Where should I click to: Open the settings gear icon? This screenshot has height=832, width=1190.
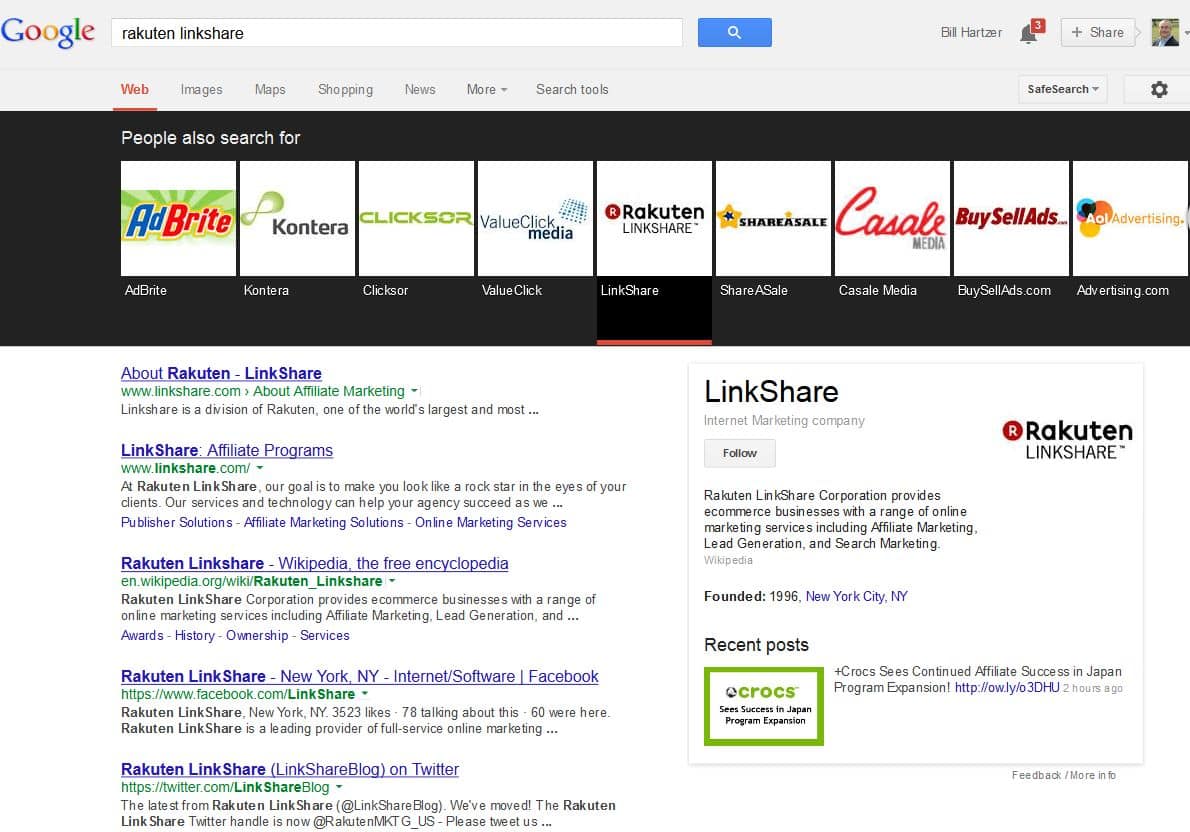click(x=1159, y=90)
